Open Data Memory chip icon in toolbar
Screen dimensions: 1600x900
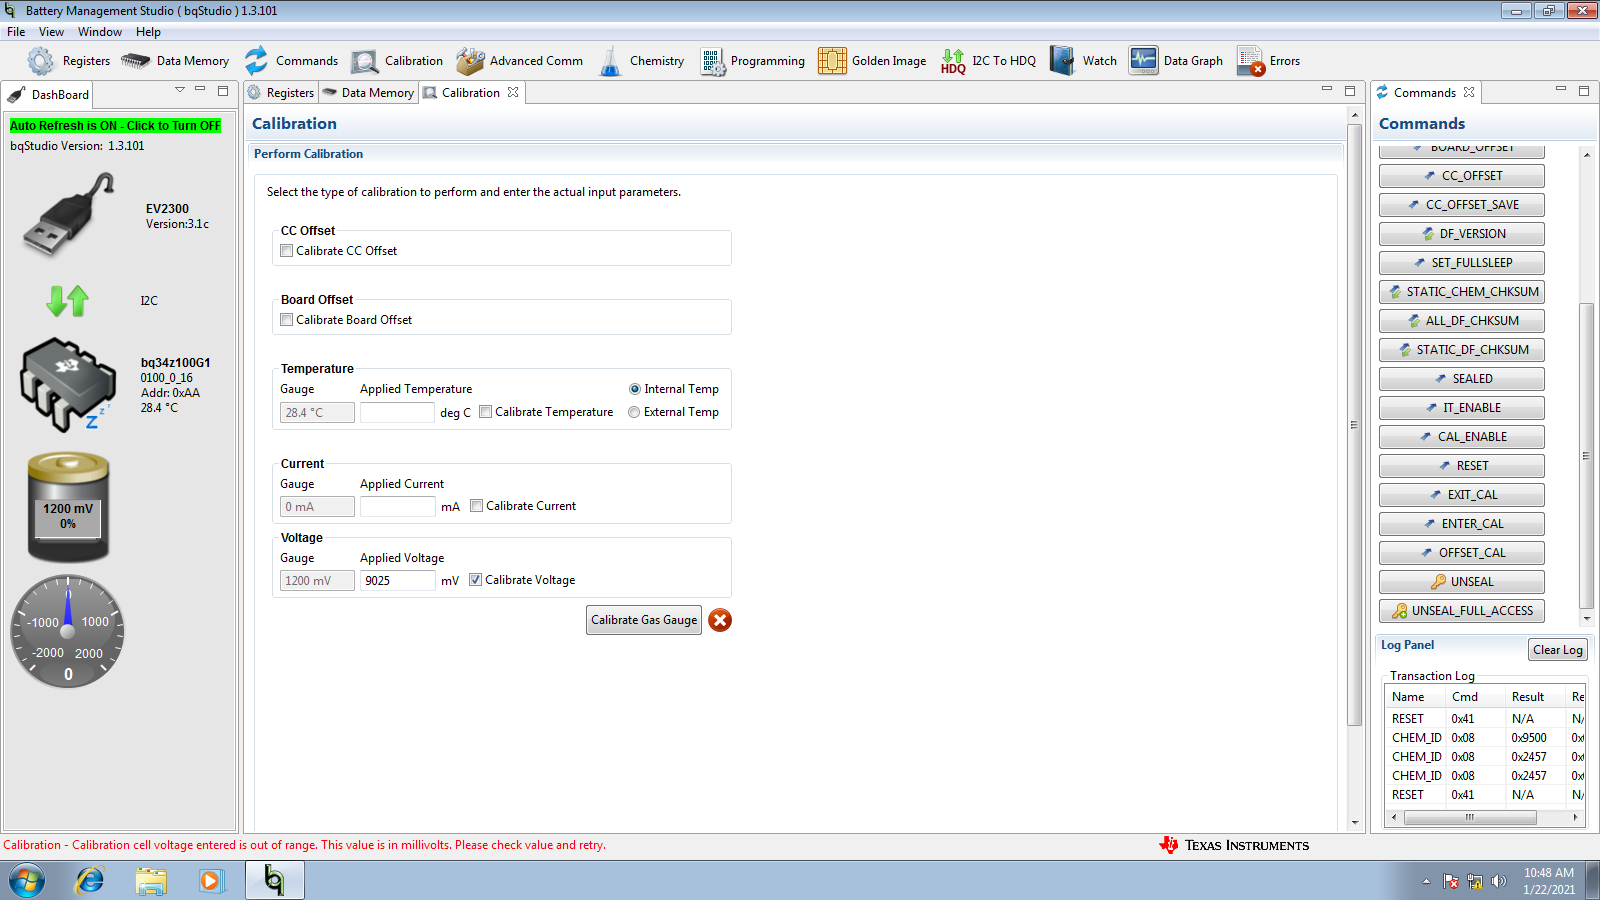pyautogui.click(x=135, y=61)
